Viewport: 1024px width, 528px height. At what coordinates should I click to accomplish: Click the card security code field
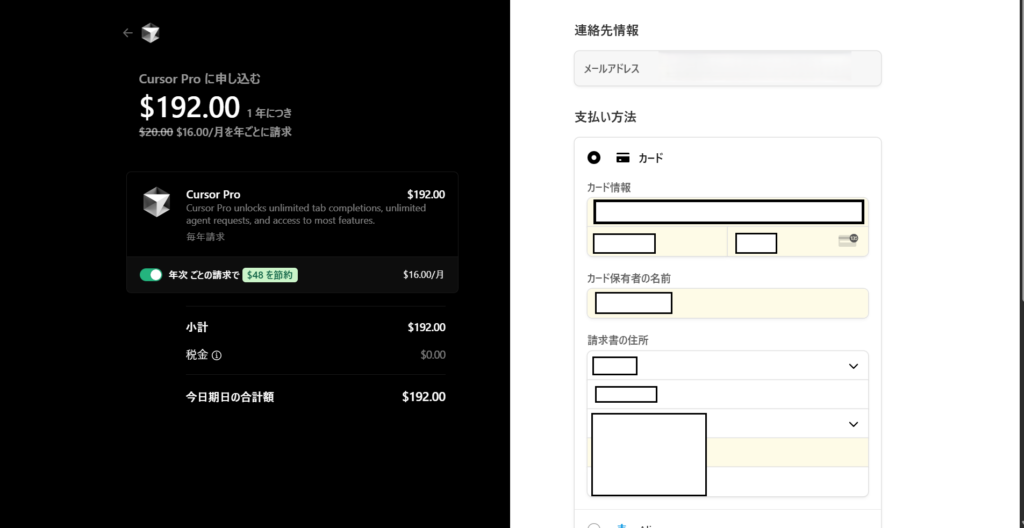785,242
